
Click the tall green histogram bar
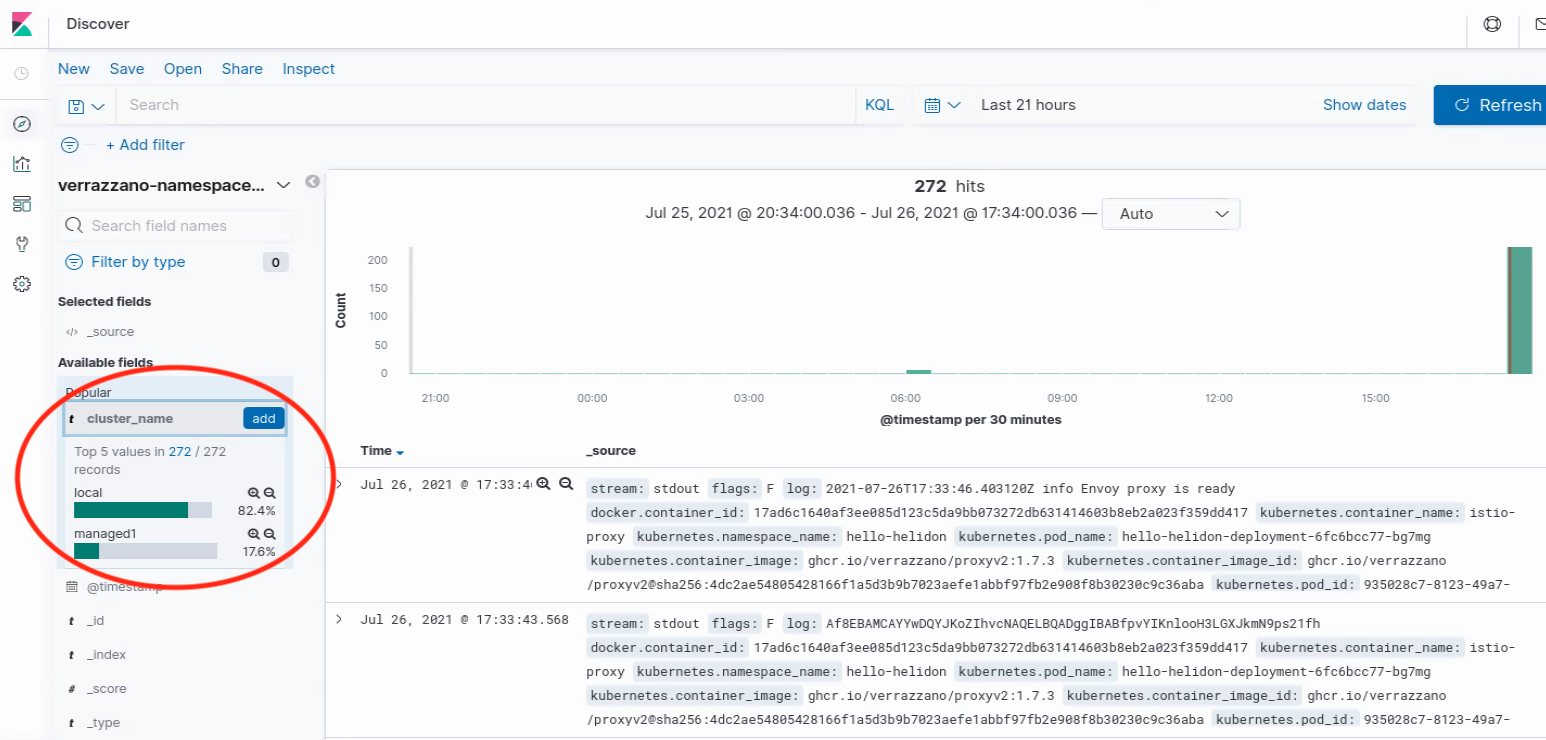1520,310
